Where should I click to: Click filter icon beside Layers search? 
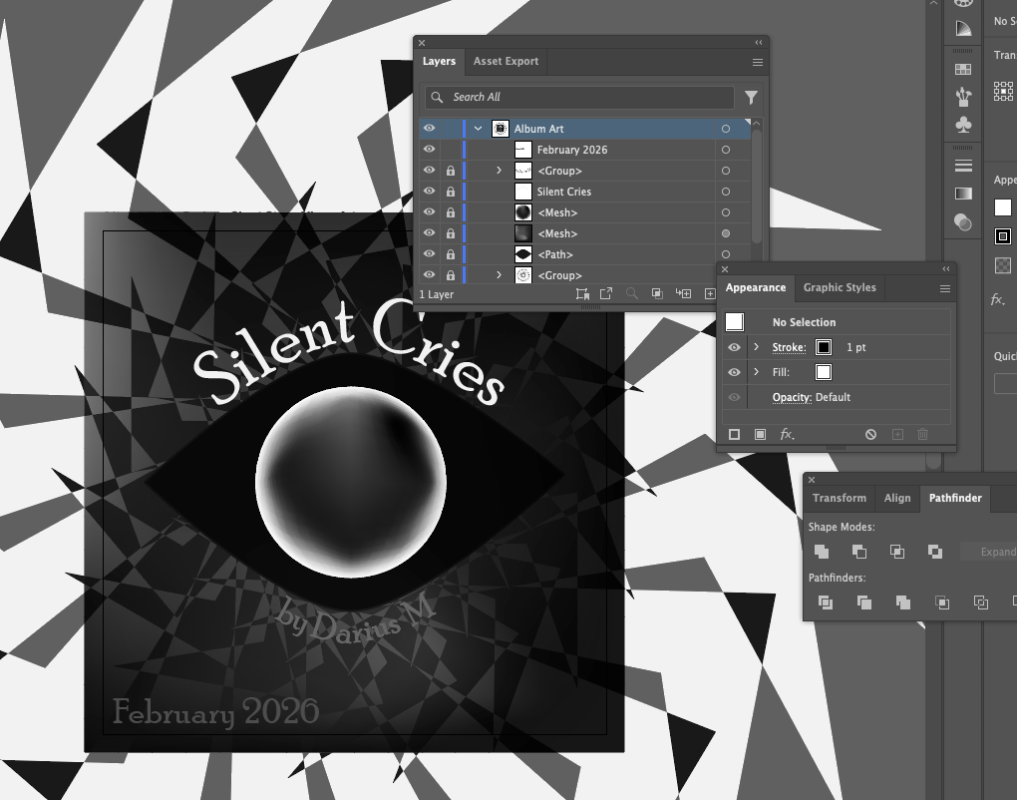(751, 97)
